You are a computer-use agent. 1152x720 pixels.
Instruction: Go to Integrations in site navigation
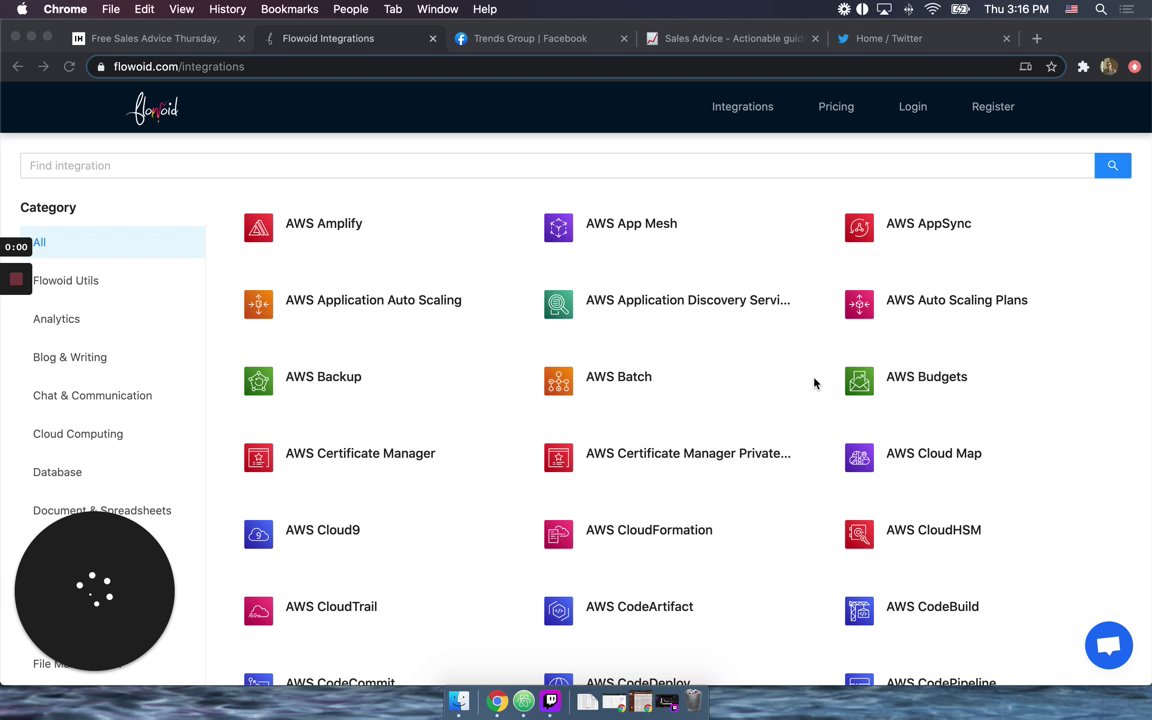pos(742,107)
